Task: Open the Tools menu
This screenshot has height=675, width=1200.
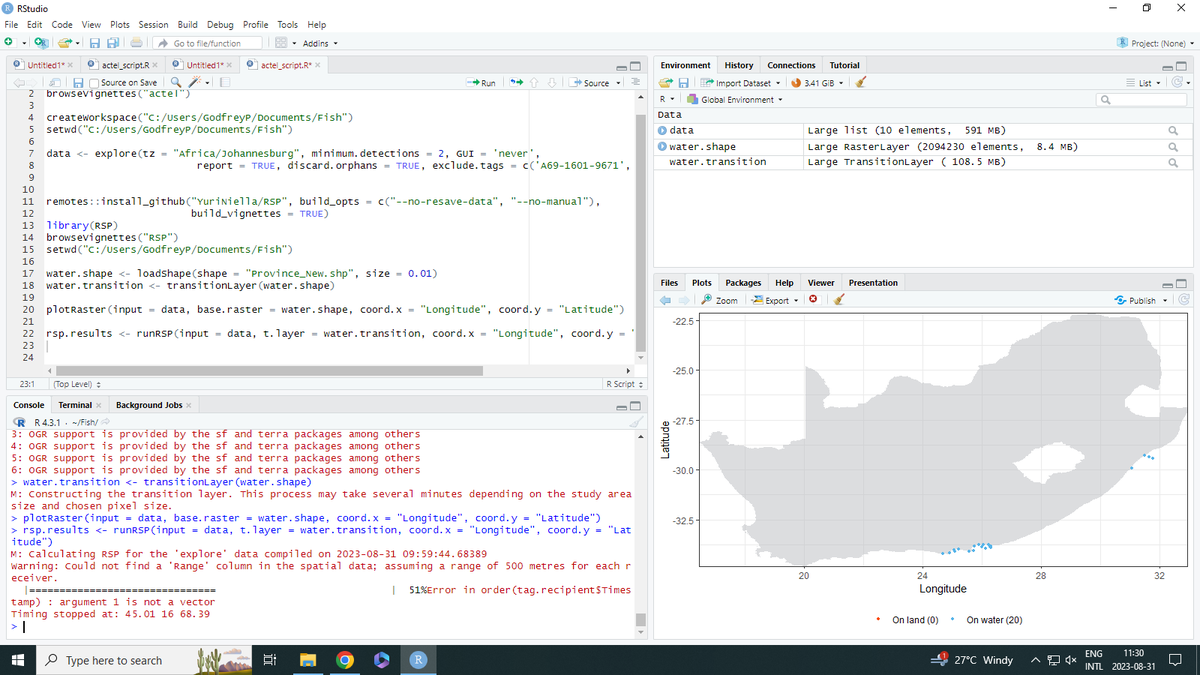Action: 288,24
